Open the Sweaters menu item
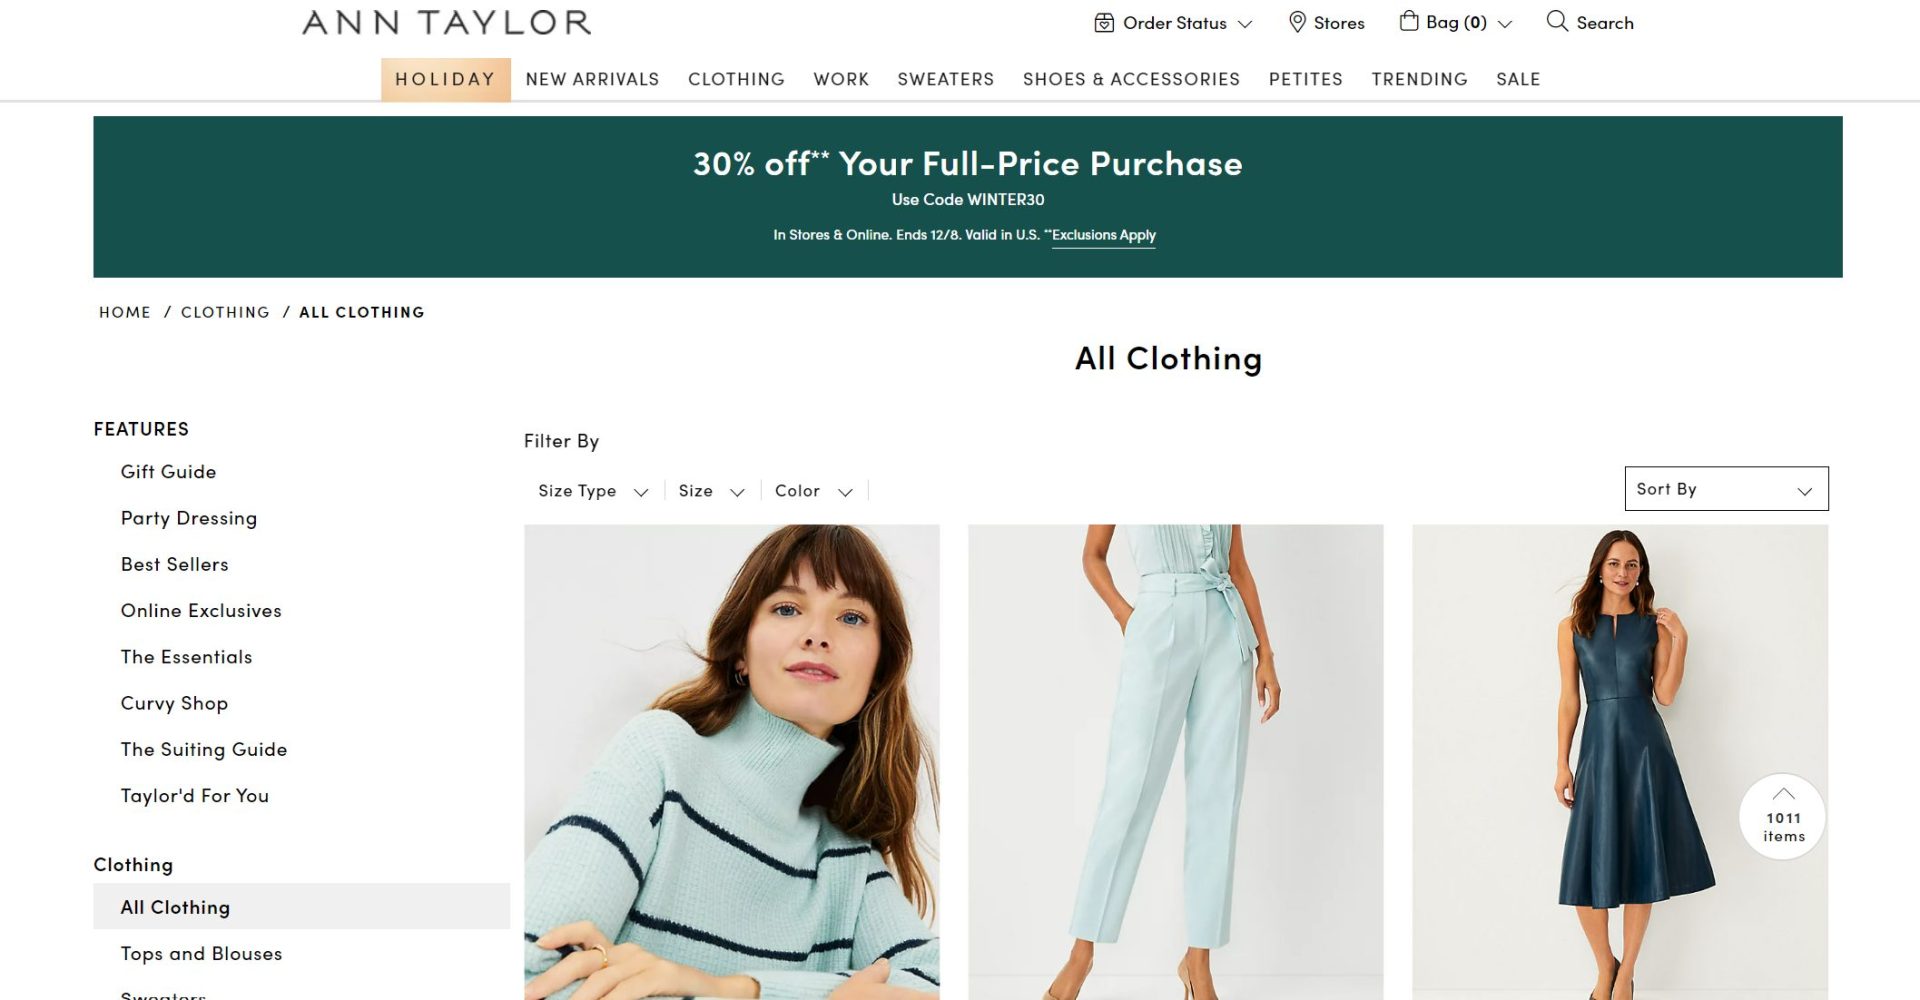 point(946,79)
